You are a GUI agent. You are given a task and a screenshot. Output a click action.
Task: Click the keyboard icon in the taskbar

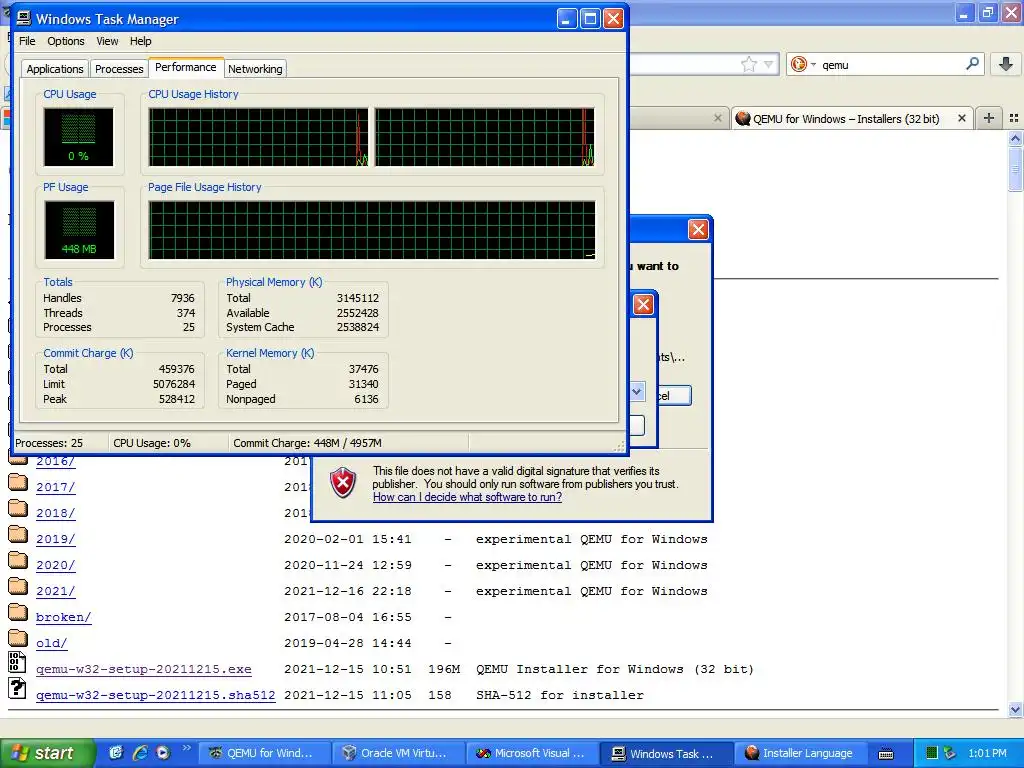(886, 754)
